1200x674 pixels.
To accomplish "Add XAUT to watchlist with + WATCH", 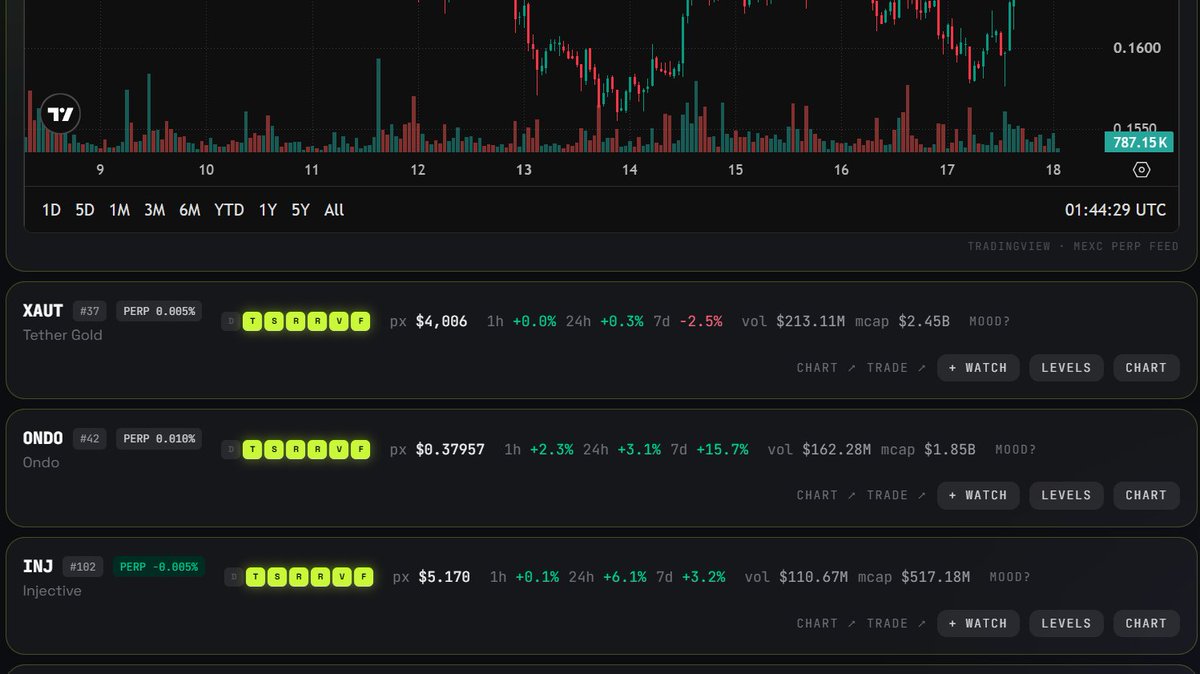I will click(978, 368).
